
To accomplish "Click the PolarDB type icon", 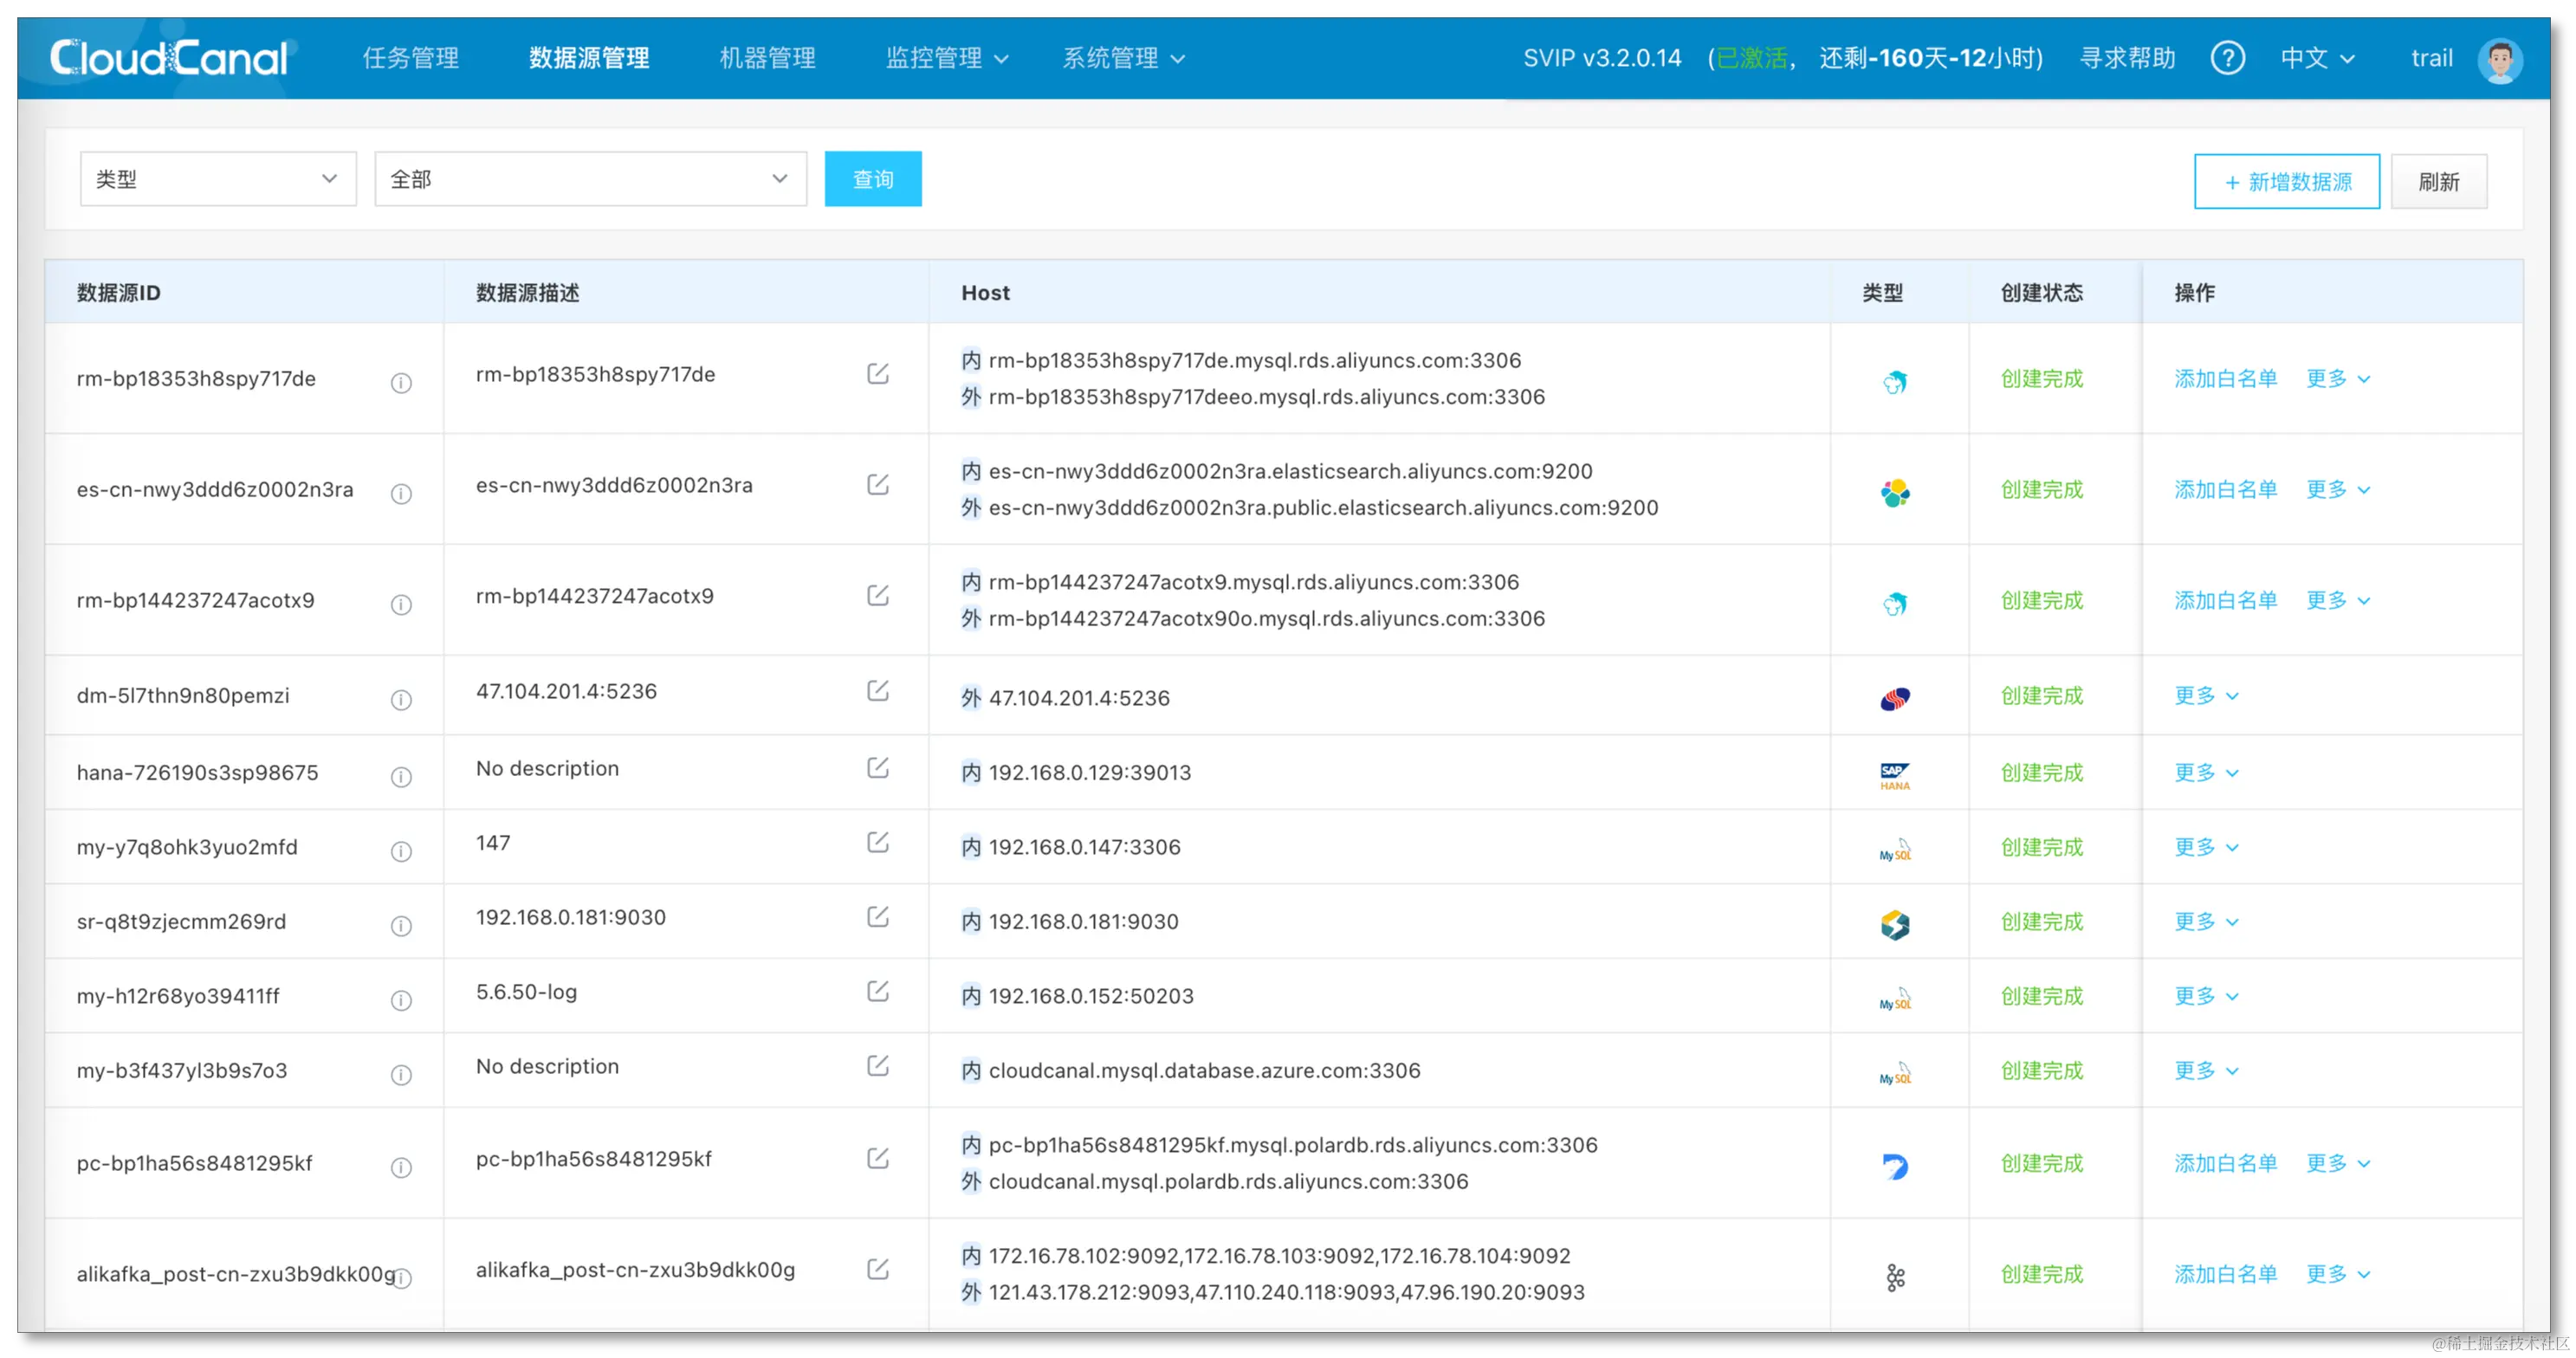I will 1894,1166.
